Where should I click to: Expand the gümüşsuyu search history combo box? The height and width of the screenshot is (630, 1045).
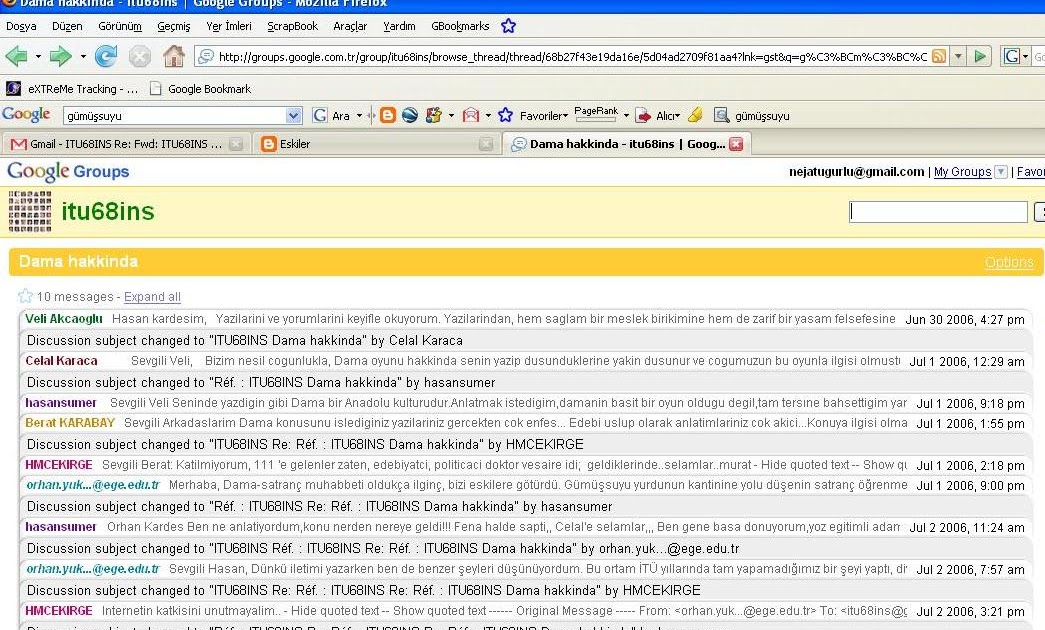point(293,115)
